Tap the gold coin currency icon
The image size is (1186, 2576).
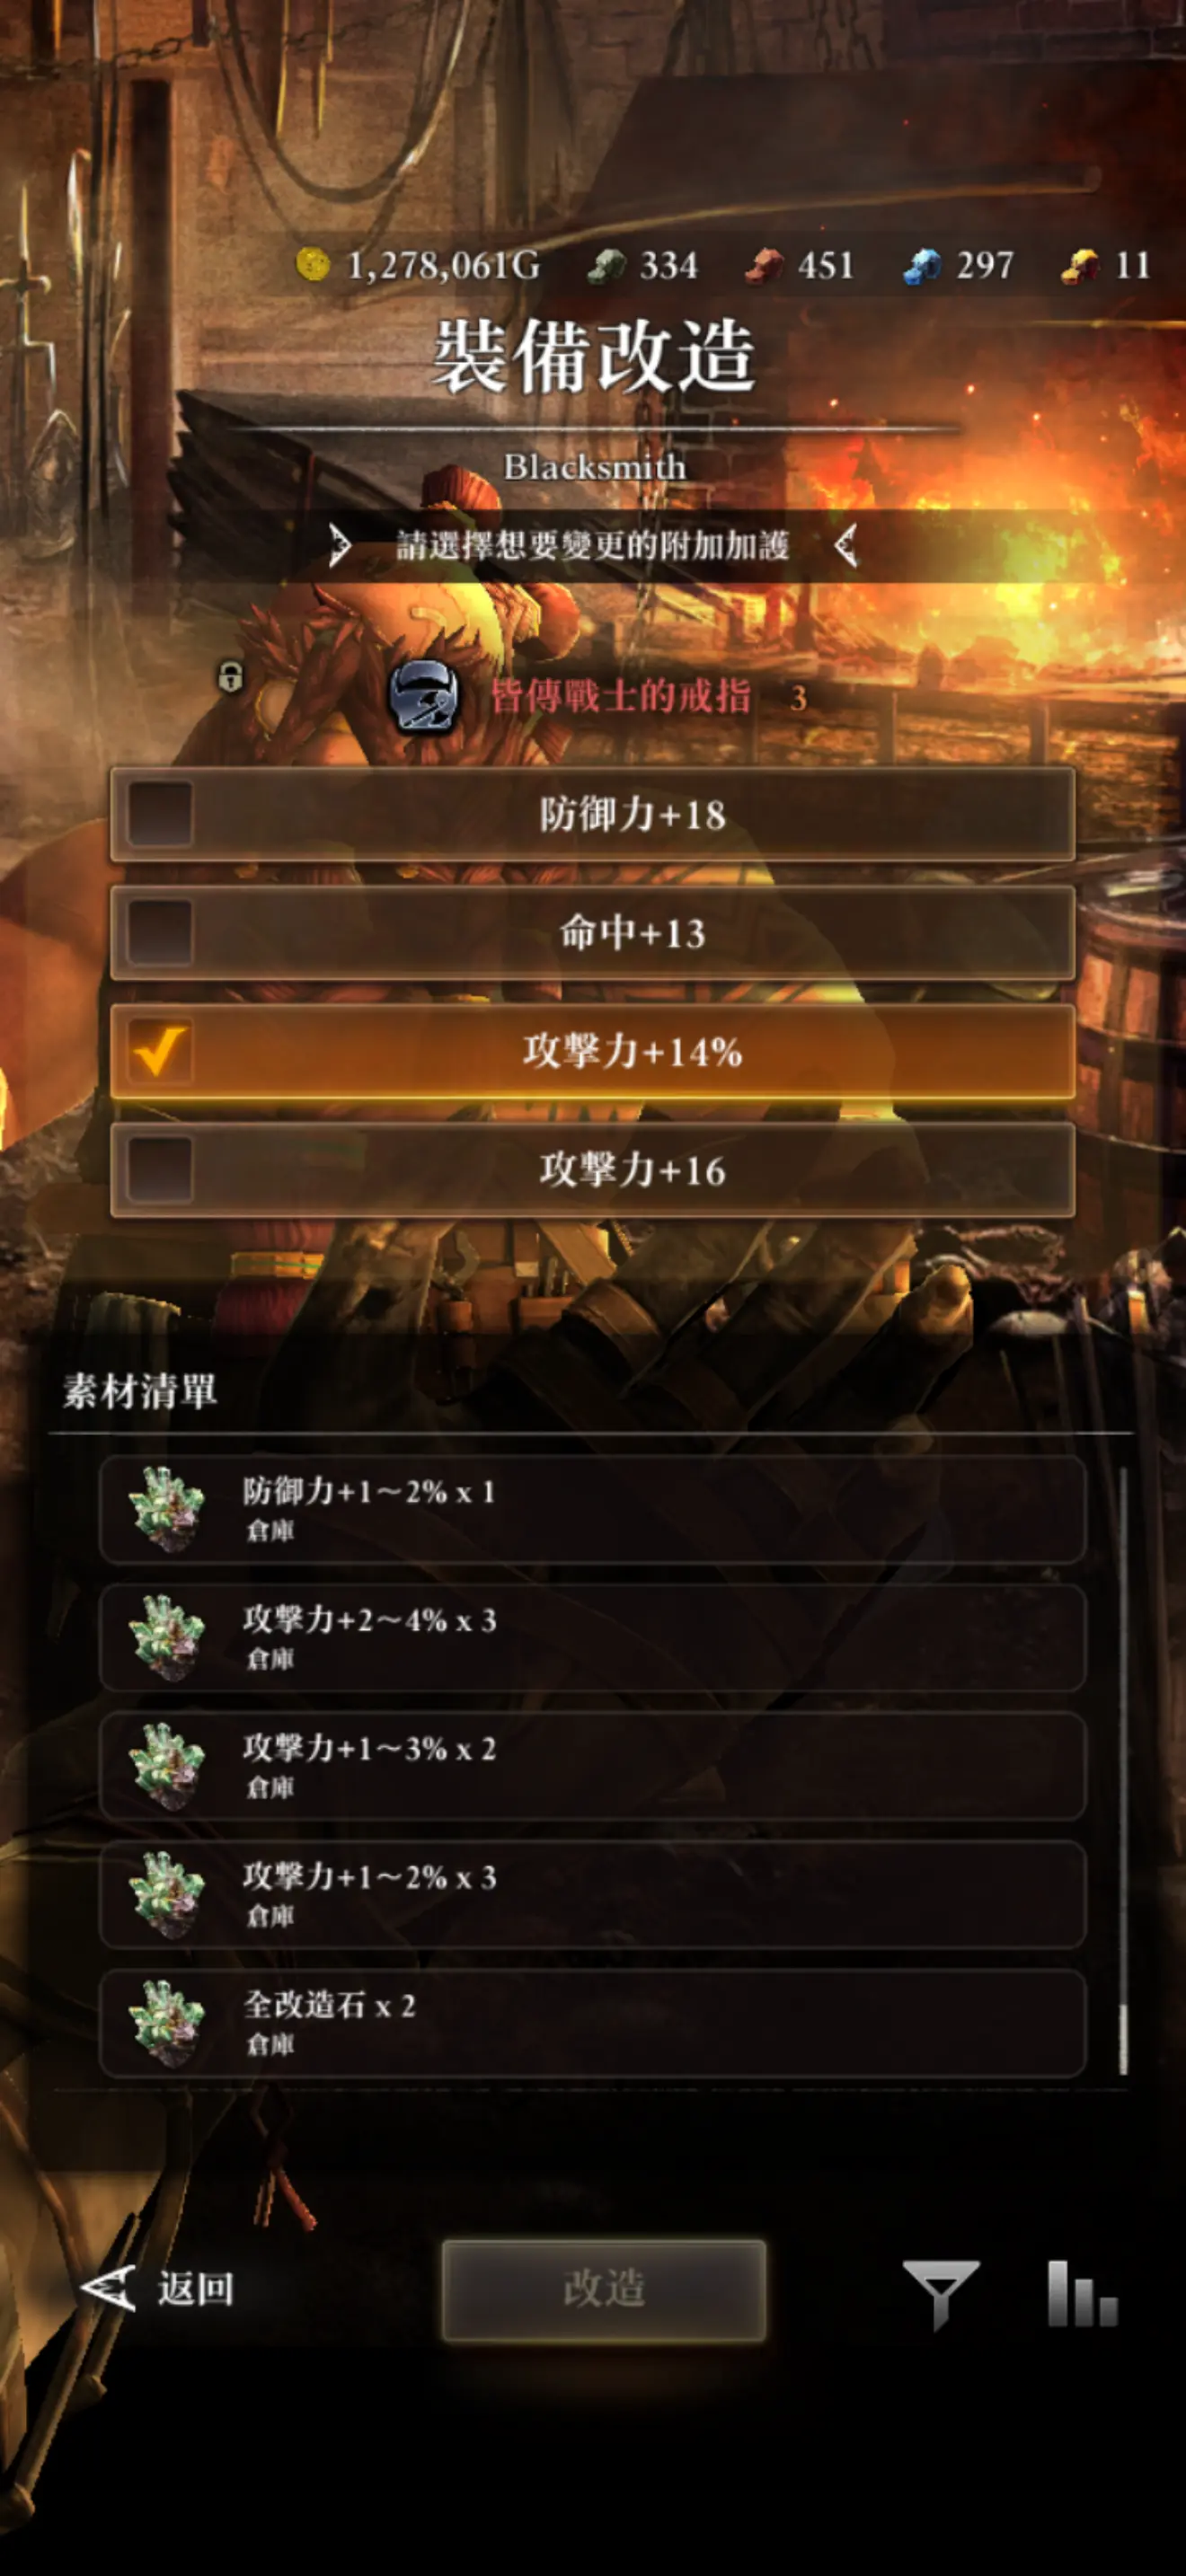[313, 265]
